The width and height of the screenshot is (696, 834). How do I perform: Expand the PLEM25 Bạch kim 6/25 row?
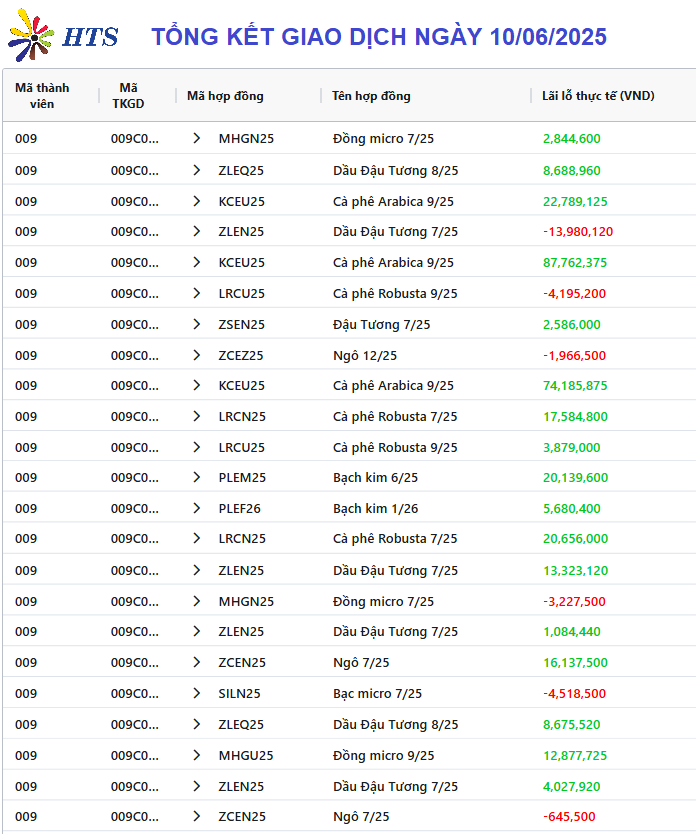tap(197, 478)
